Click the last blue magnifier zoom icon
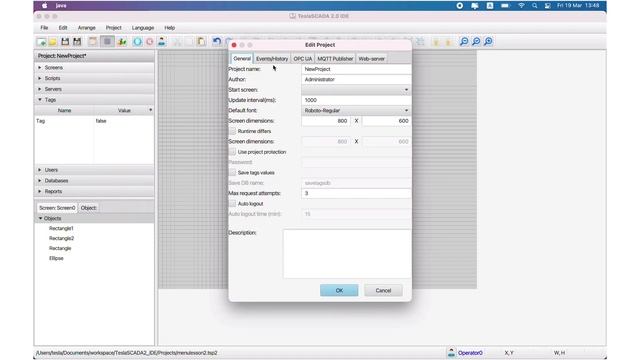The width and height of the screenshot is (640, 360). 488,42
